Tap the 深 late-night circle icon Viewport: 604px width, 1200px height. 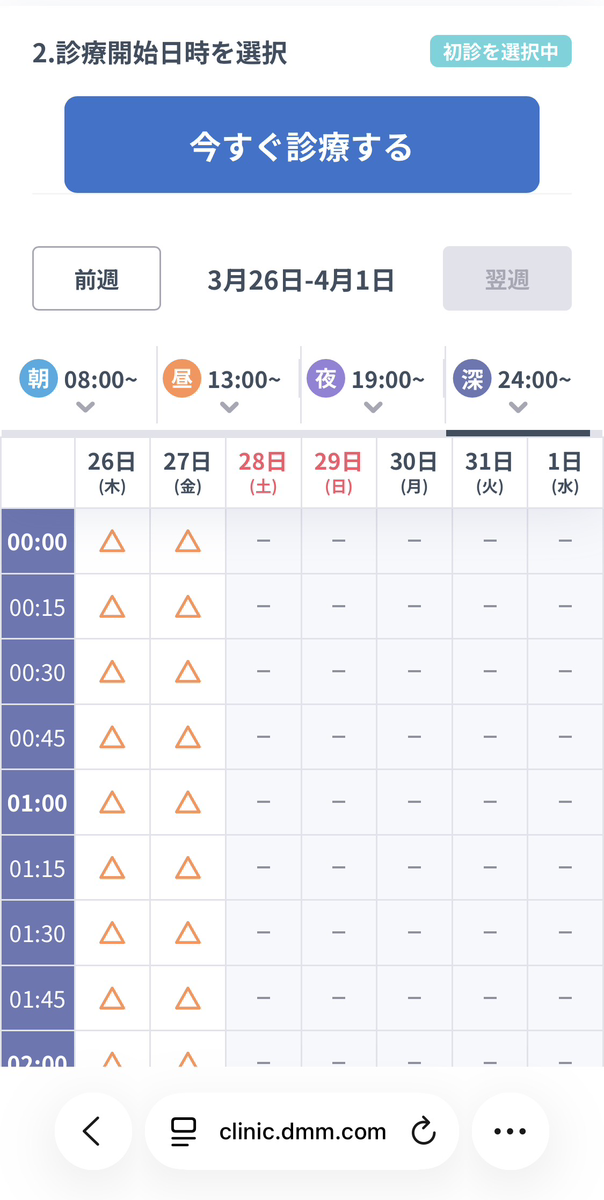click(x=470, y=379)
